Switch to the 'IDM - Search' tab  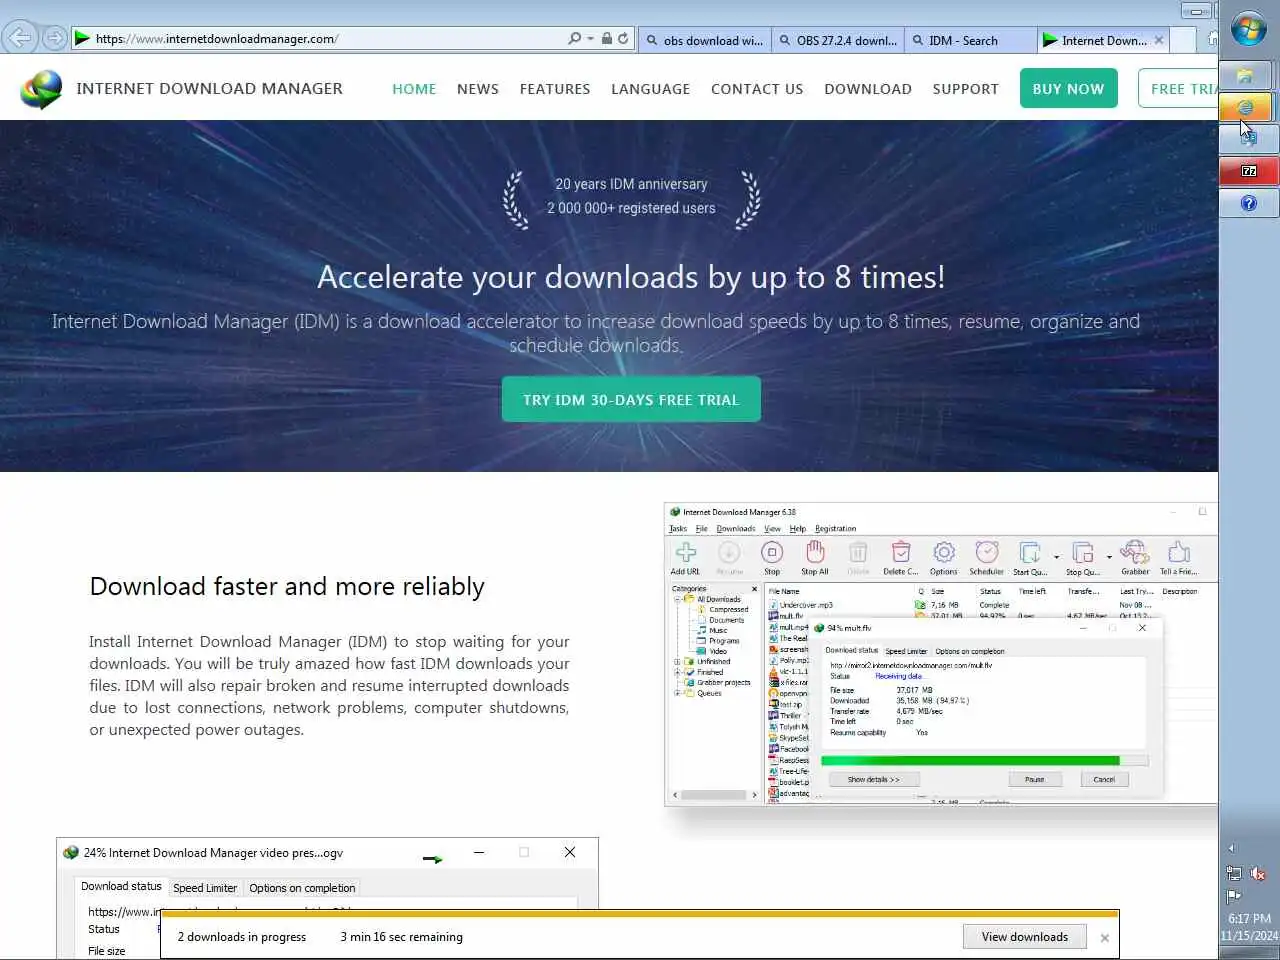(970, 40)
